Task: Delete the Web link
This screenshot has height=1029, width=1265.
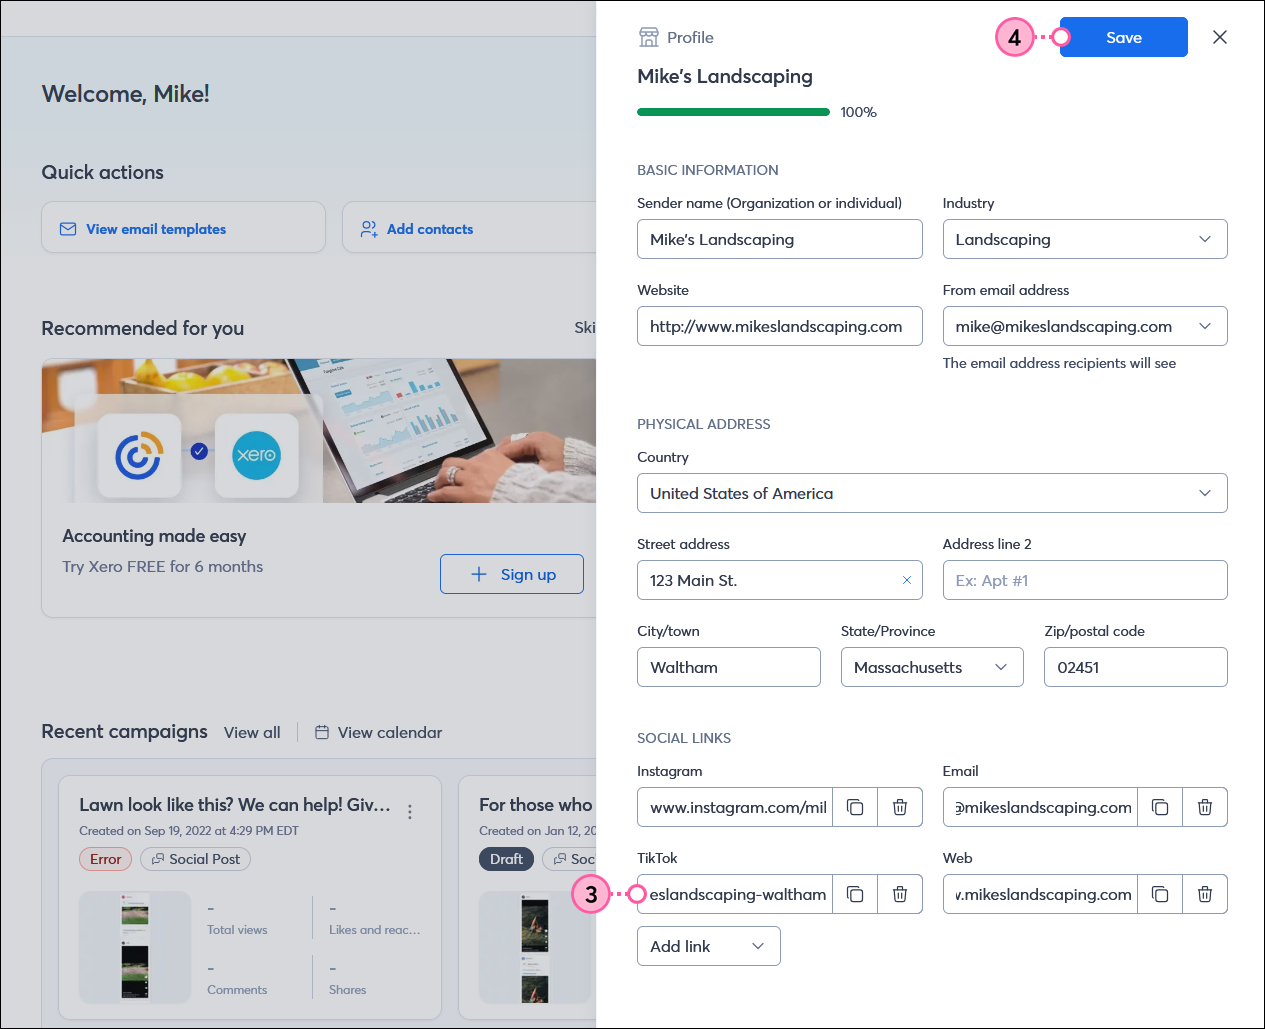Action: (x=1205, y=894)
